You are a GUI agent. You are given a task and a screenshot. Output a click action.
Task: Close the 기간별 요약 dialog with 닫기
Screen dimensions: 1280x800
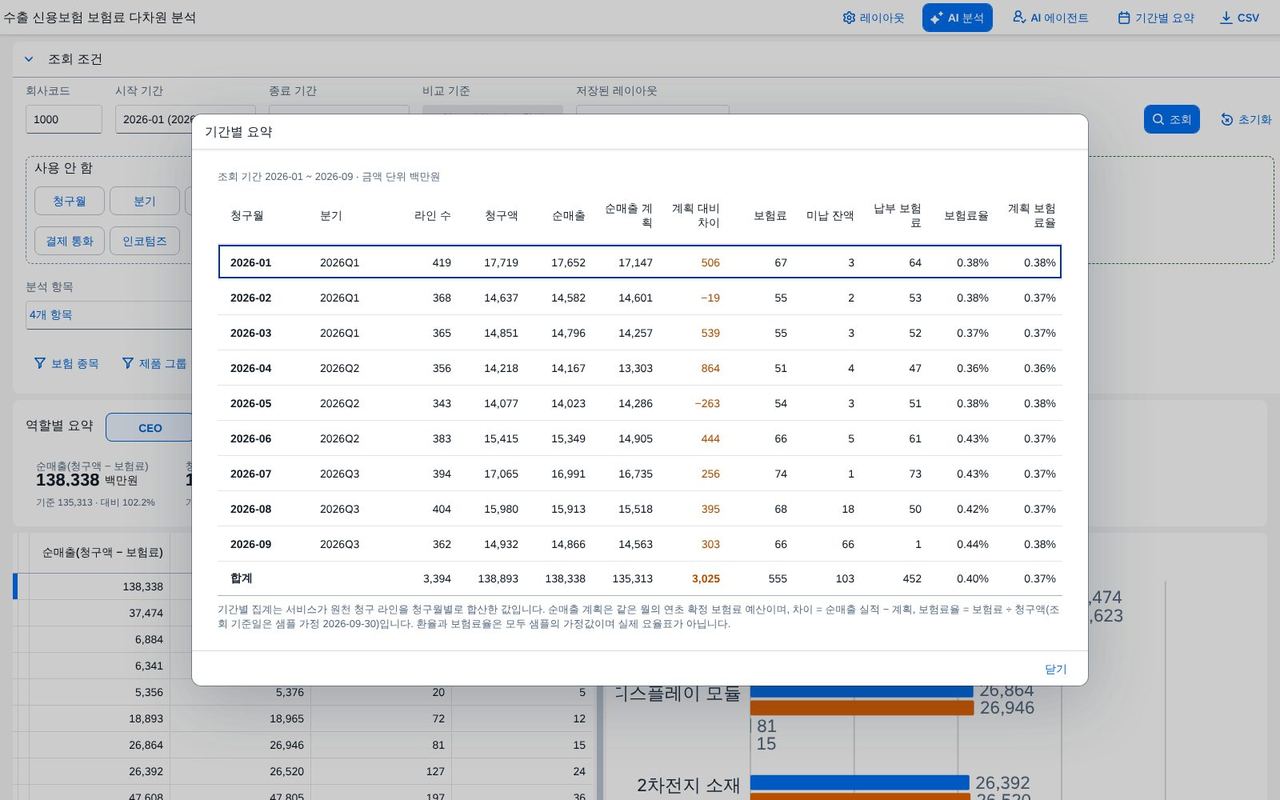coord(1056,669)
